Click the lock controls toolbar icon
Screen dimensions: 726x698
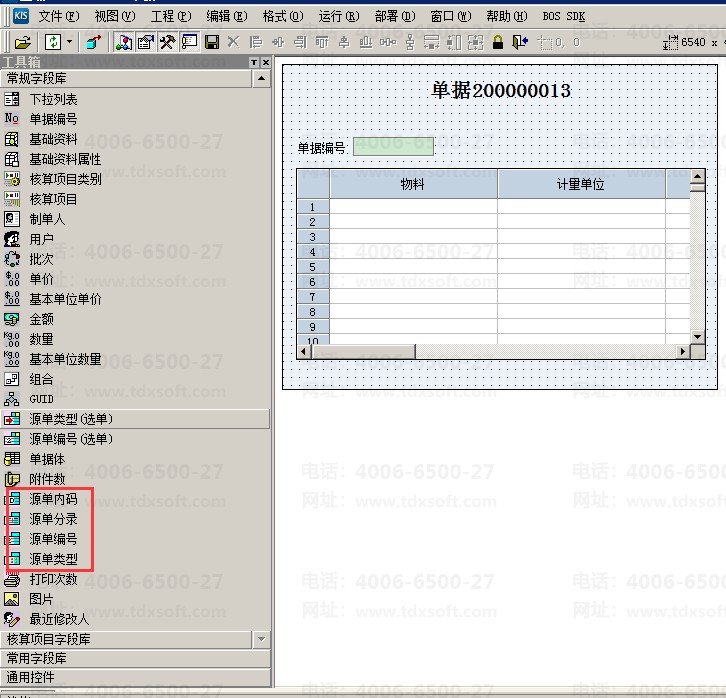point(497,42)
